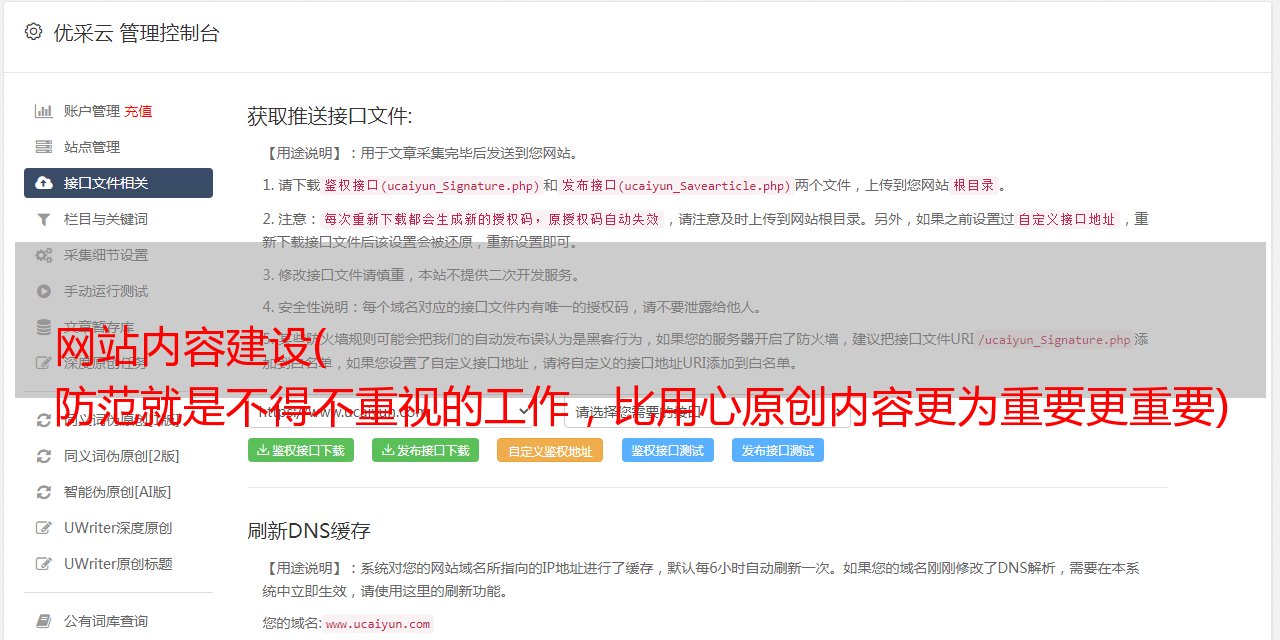The image size is (1280, 640).
Task: Open 采集细节设置 gears icon
Action: 44,255
